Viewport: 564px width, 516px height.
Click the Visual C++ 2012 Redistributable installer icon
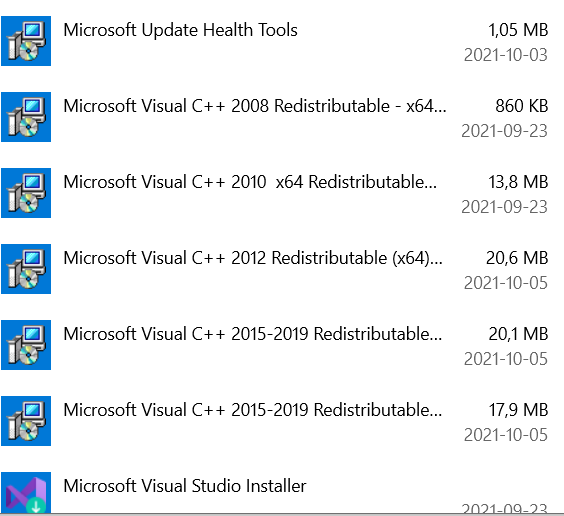click(x=26, y=269)
